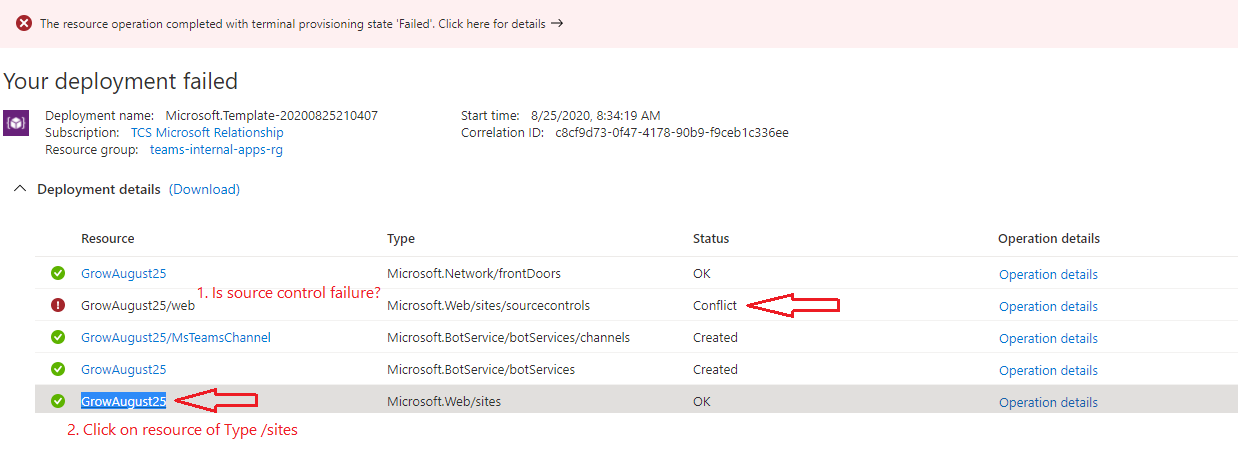Download the deployment details

pyautogui.click(x=204, y=189)
